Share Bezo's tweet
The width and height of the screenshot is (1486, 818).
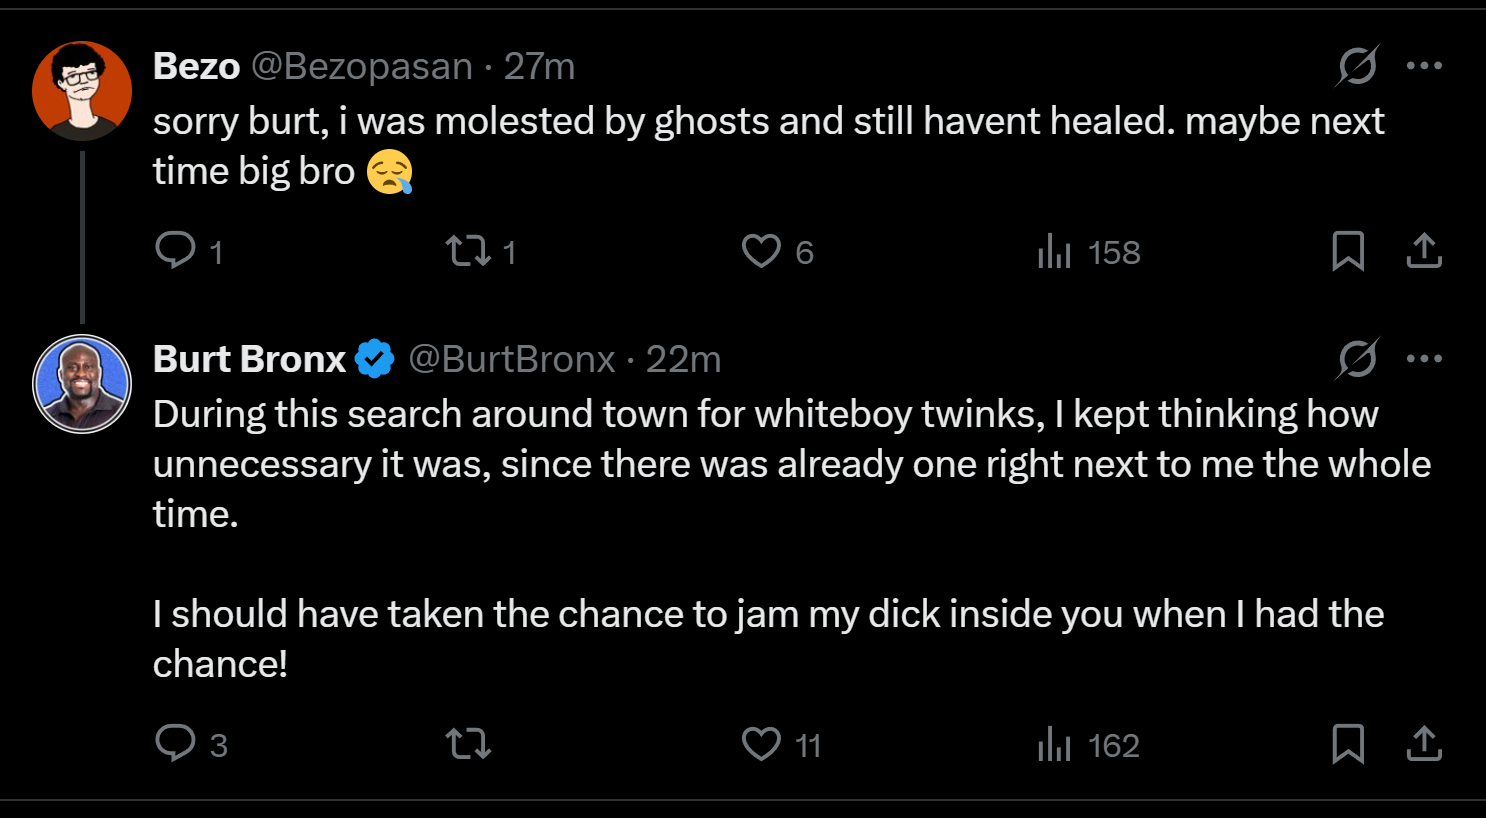point(1424,251)
